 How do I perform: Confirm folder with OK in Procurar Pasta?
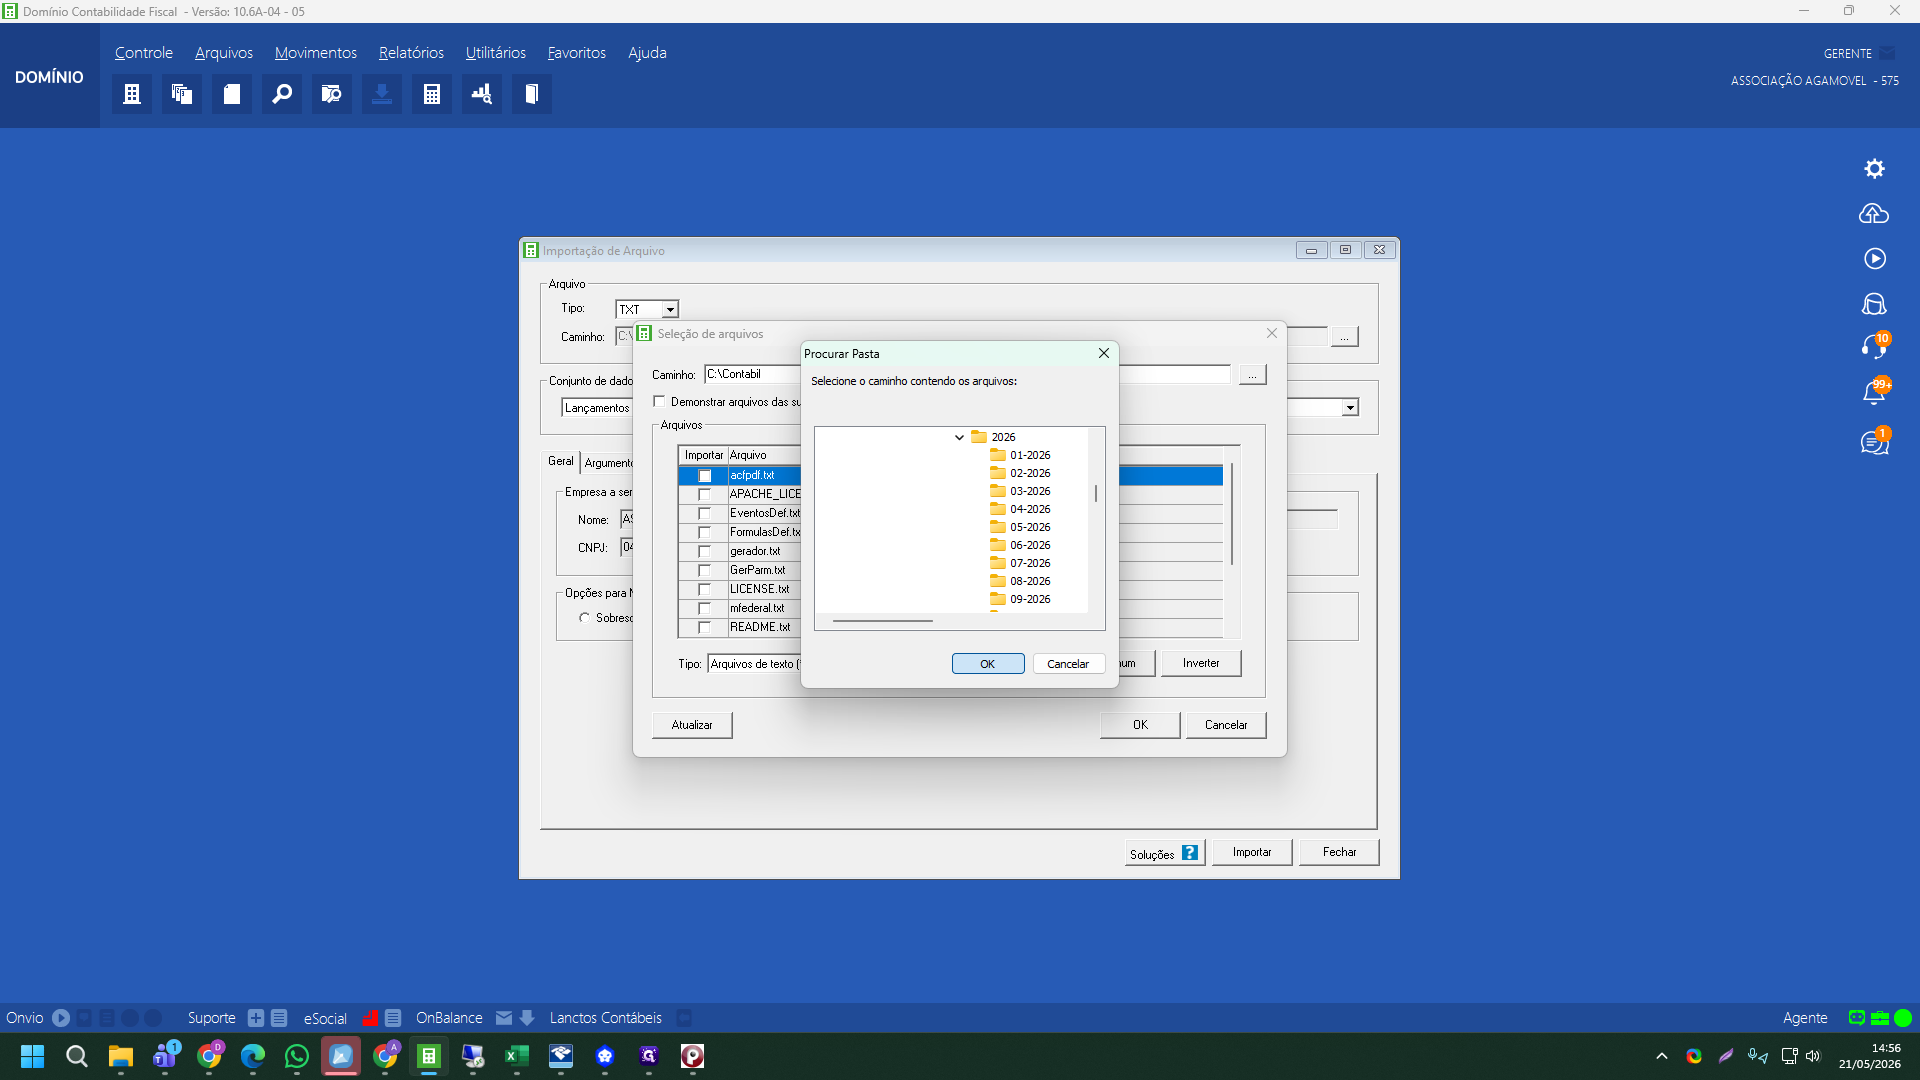point(988,664)
